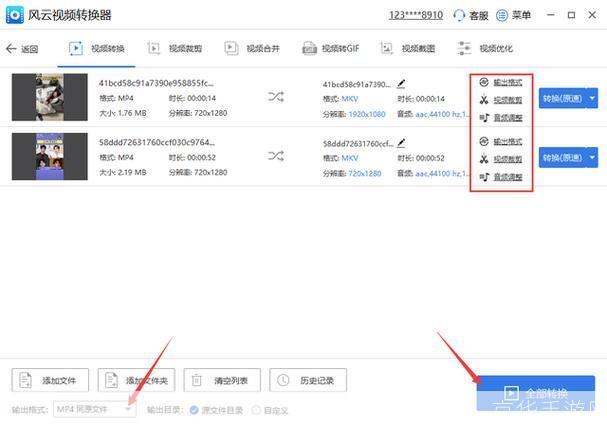Click 转换(原速) button for 58ddd726 video

click(x=562, y=158)
